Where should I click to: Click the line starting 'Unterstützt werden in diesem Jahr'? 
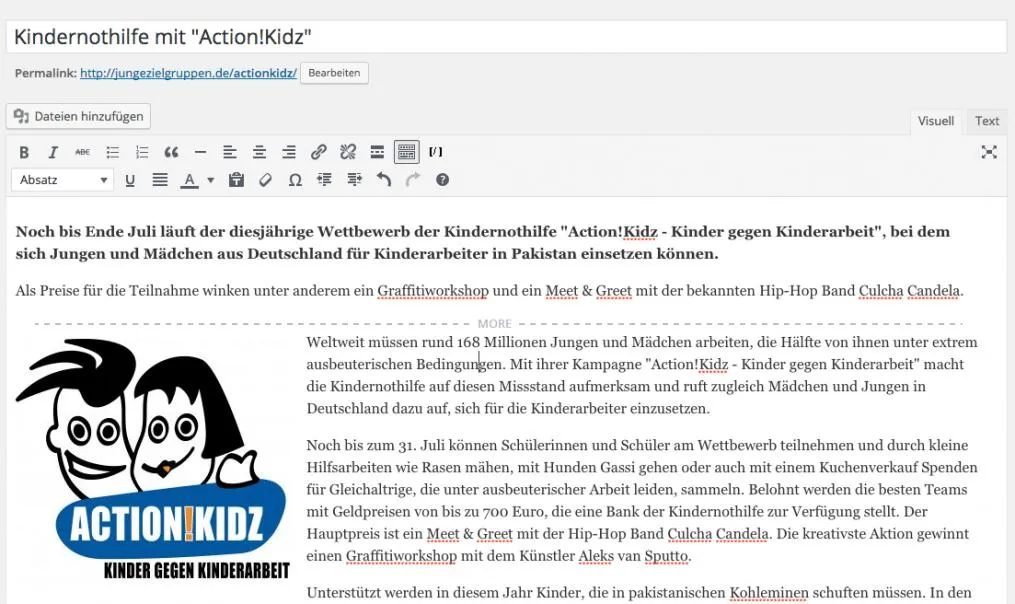point(638,592)
